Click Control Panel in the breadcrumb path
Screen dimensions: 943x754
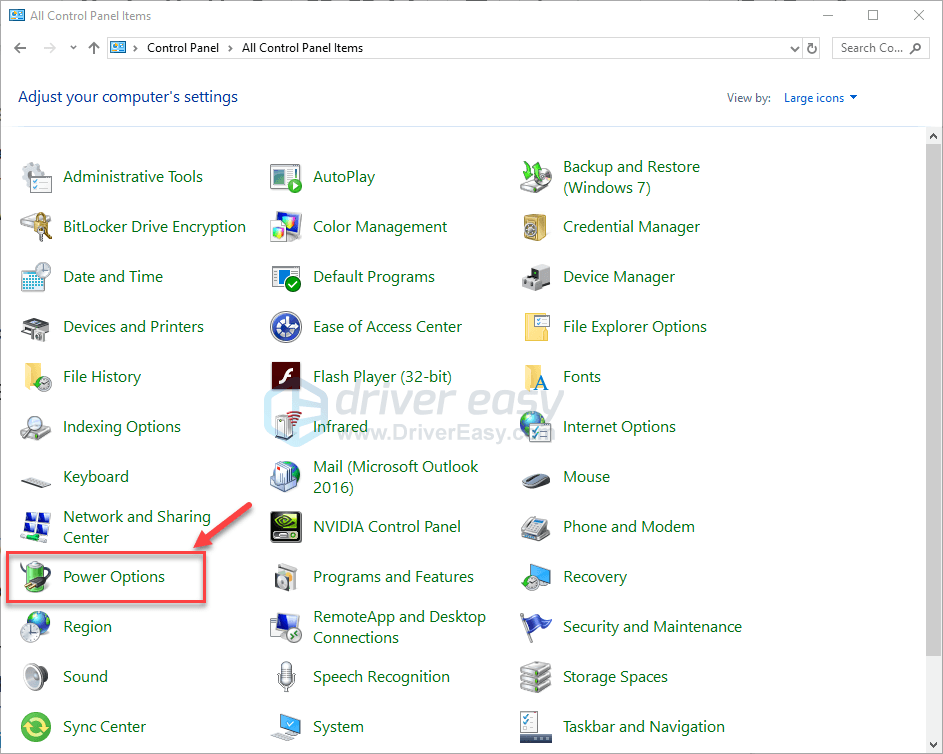tap(184, 48)
